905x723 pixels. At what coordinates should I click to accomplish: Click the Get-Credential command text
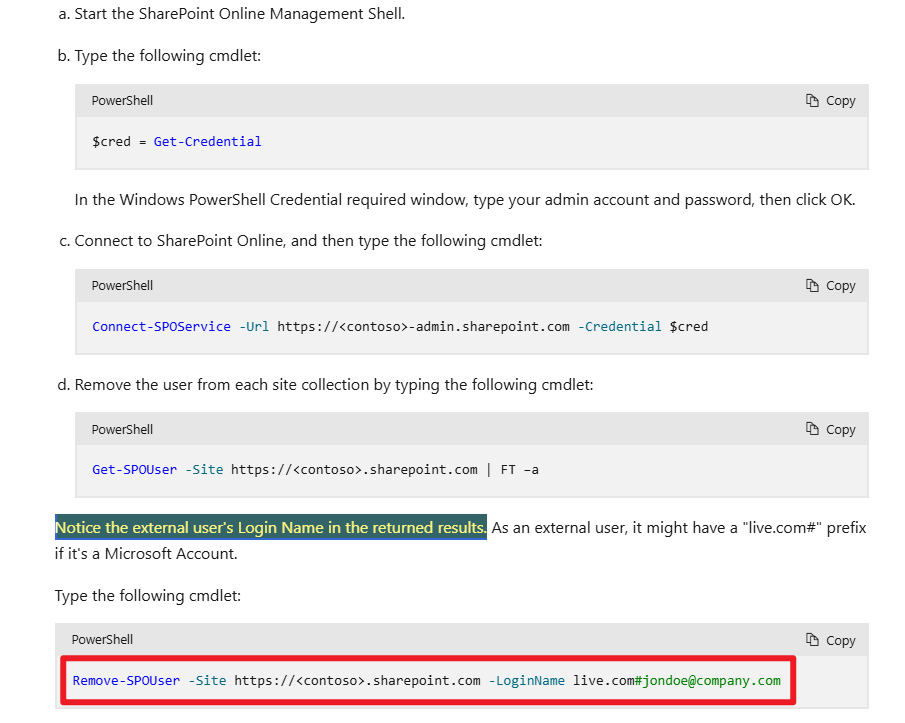207,141
